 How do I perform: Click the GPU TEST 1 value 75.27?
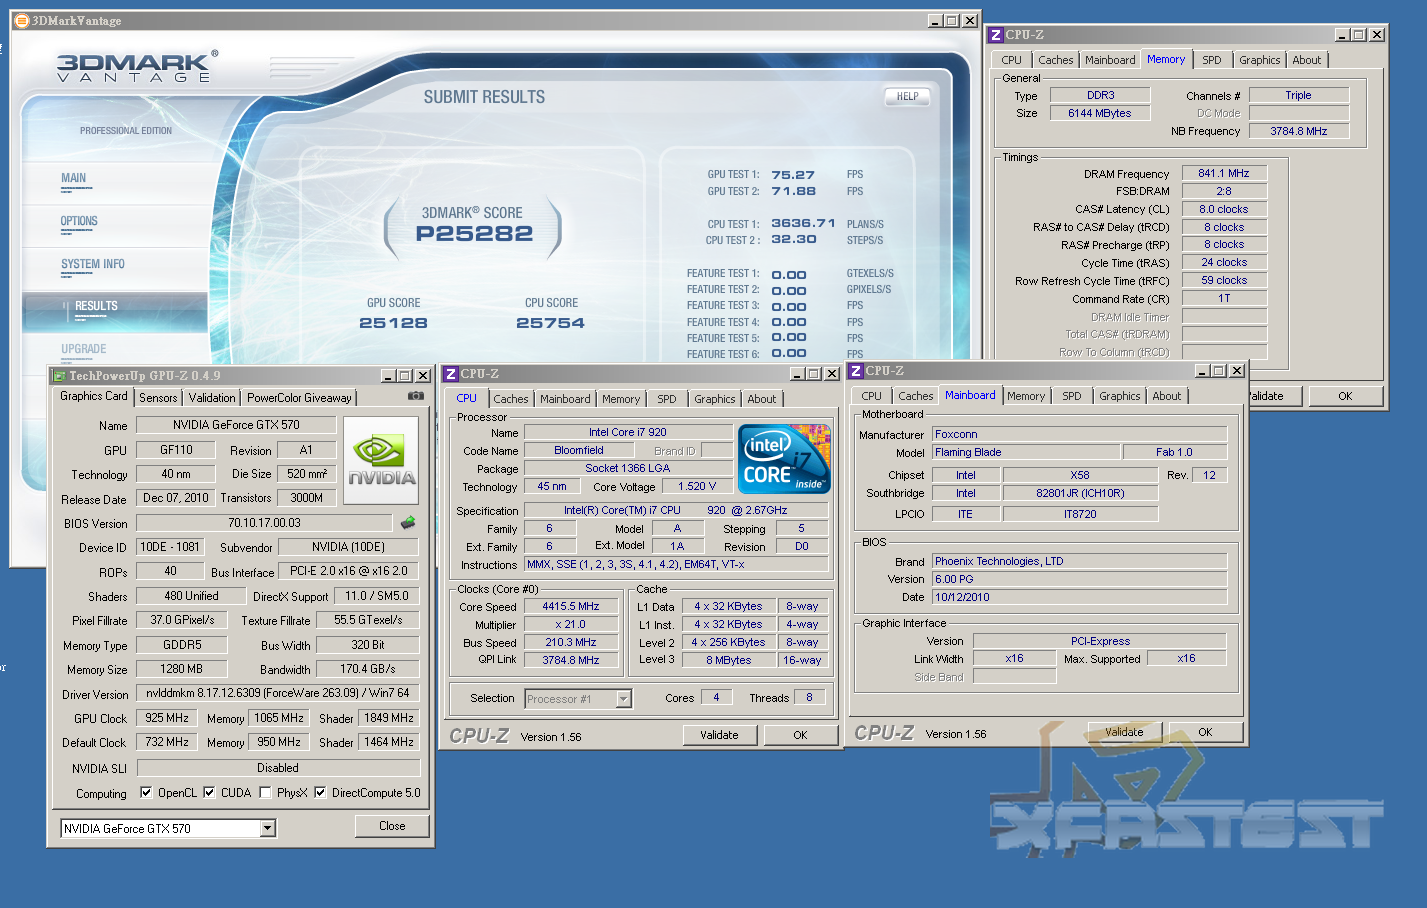coord(793,175)
